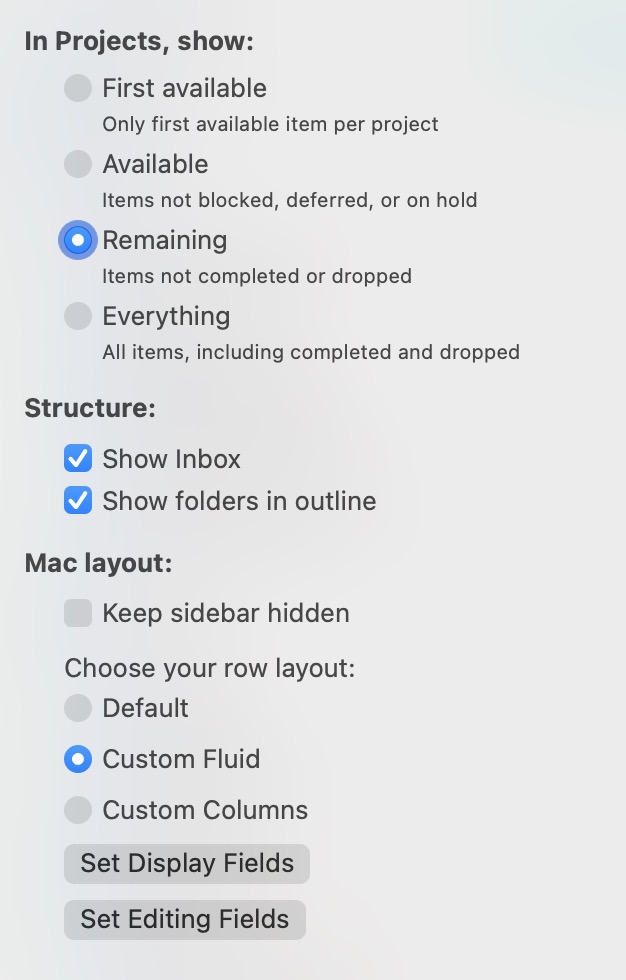This screenshot has height=980, width=626.
Task: Click the Items not blocked, deferred description
Action: pos(290,200)
